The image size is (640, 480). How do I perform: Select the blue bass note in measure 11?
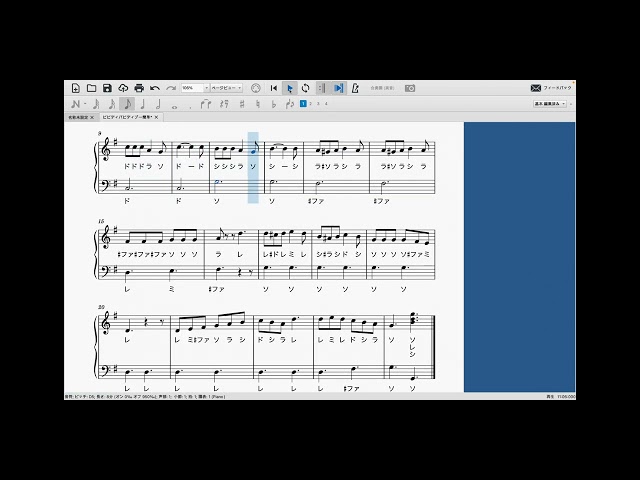217,185
